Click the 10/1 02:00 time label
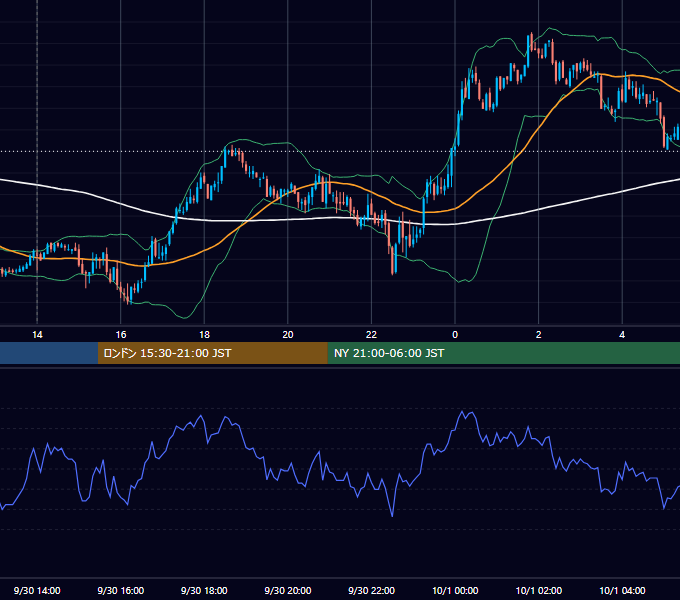Screen dimensions: 680x600 [539, 590]
